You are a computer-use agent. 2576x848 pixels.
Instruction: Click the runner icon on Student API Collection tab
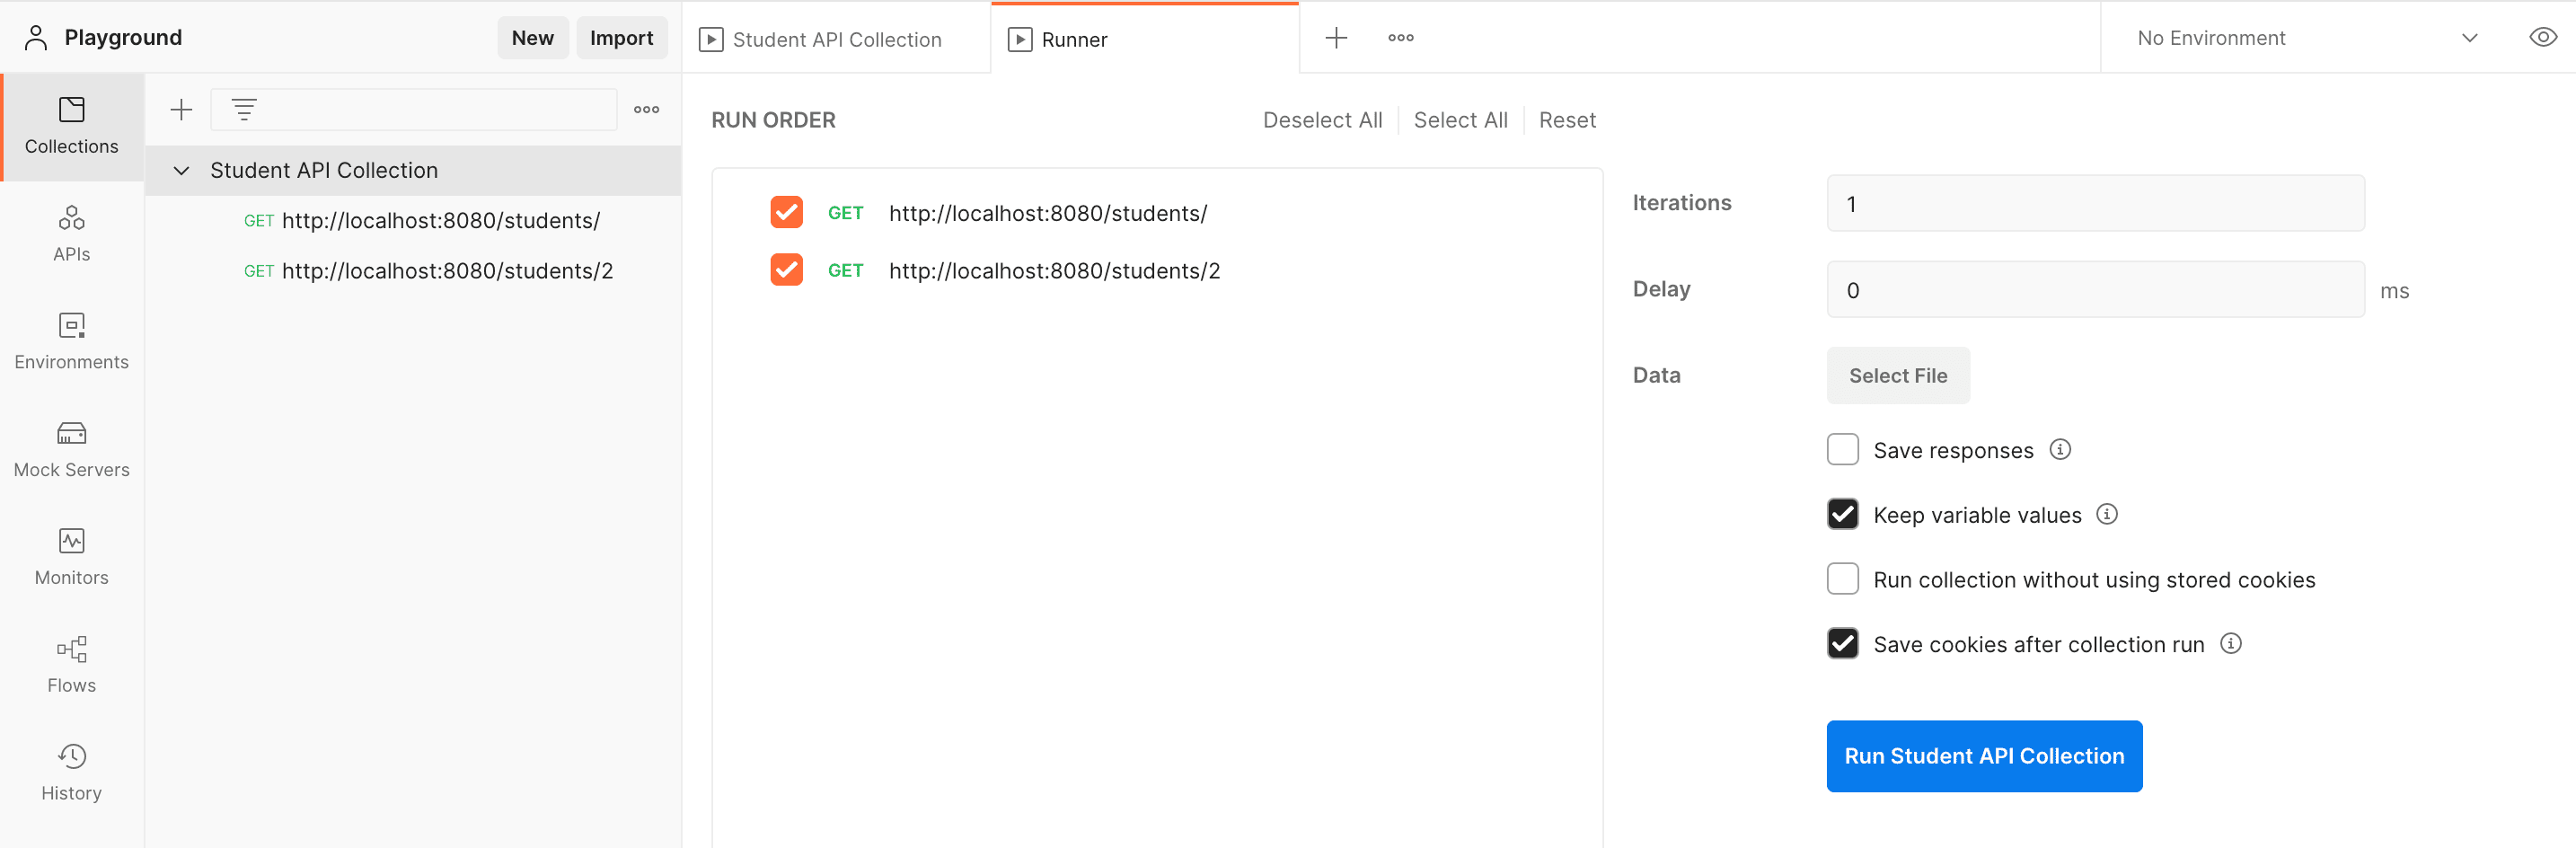pos(711,39)
